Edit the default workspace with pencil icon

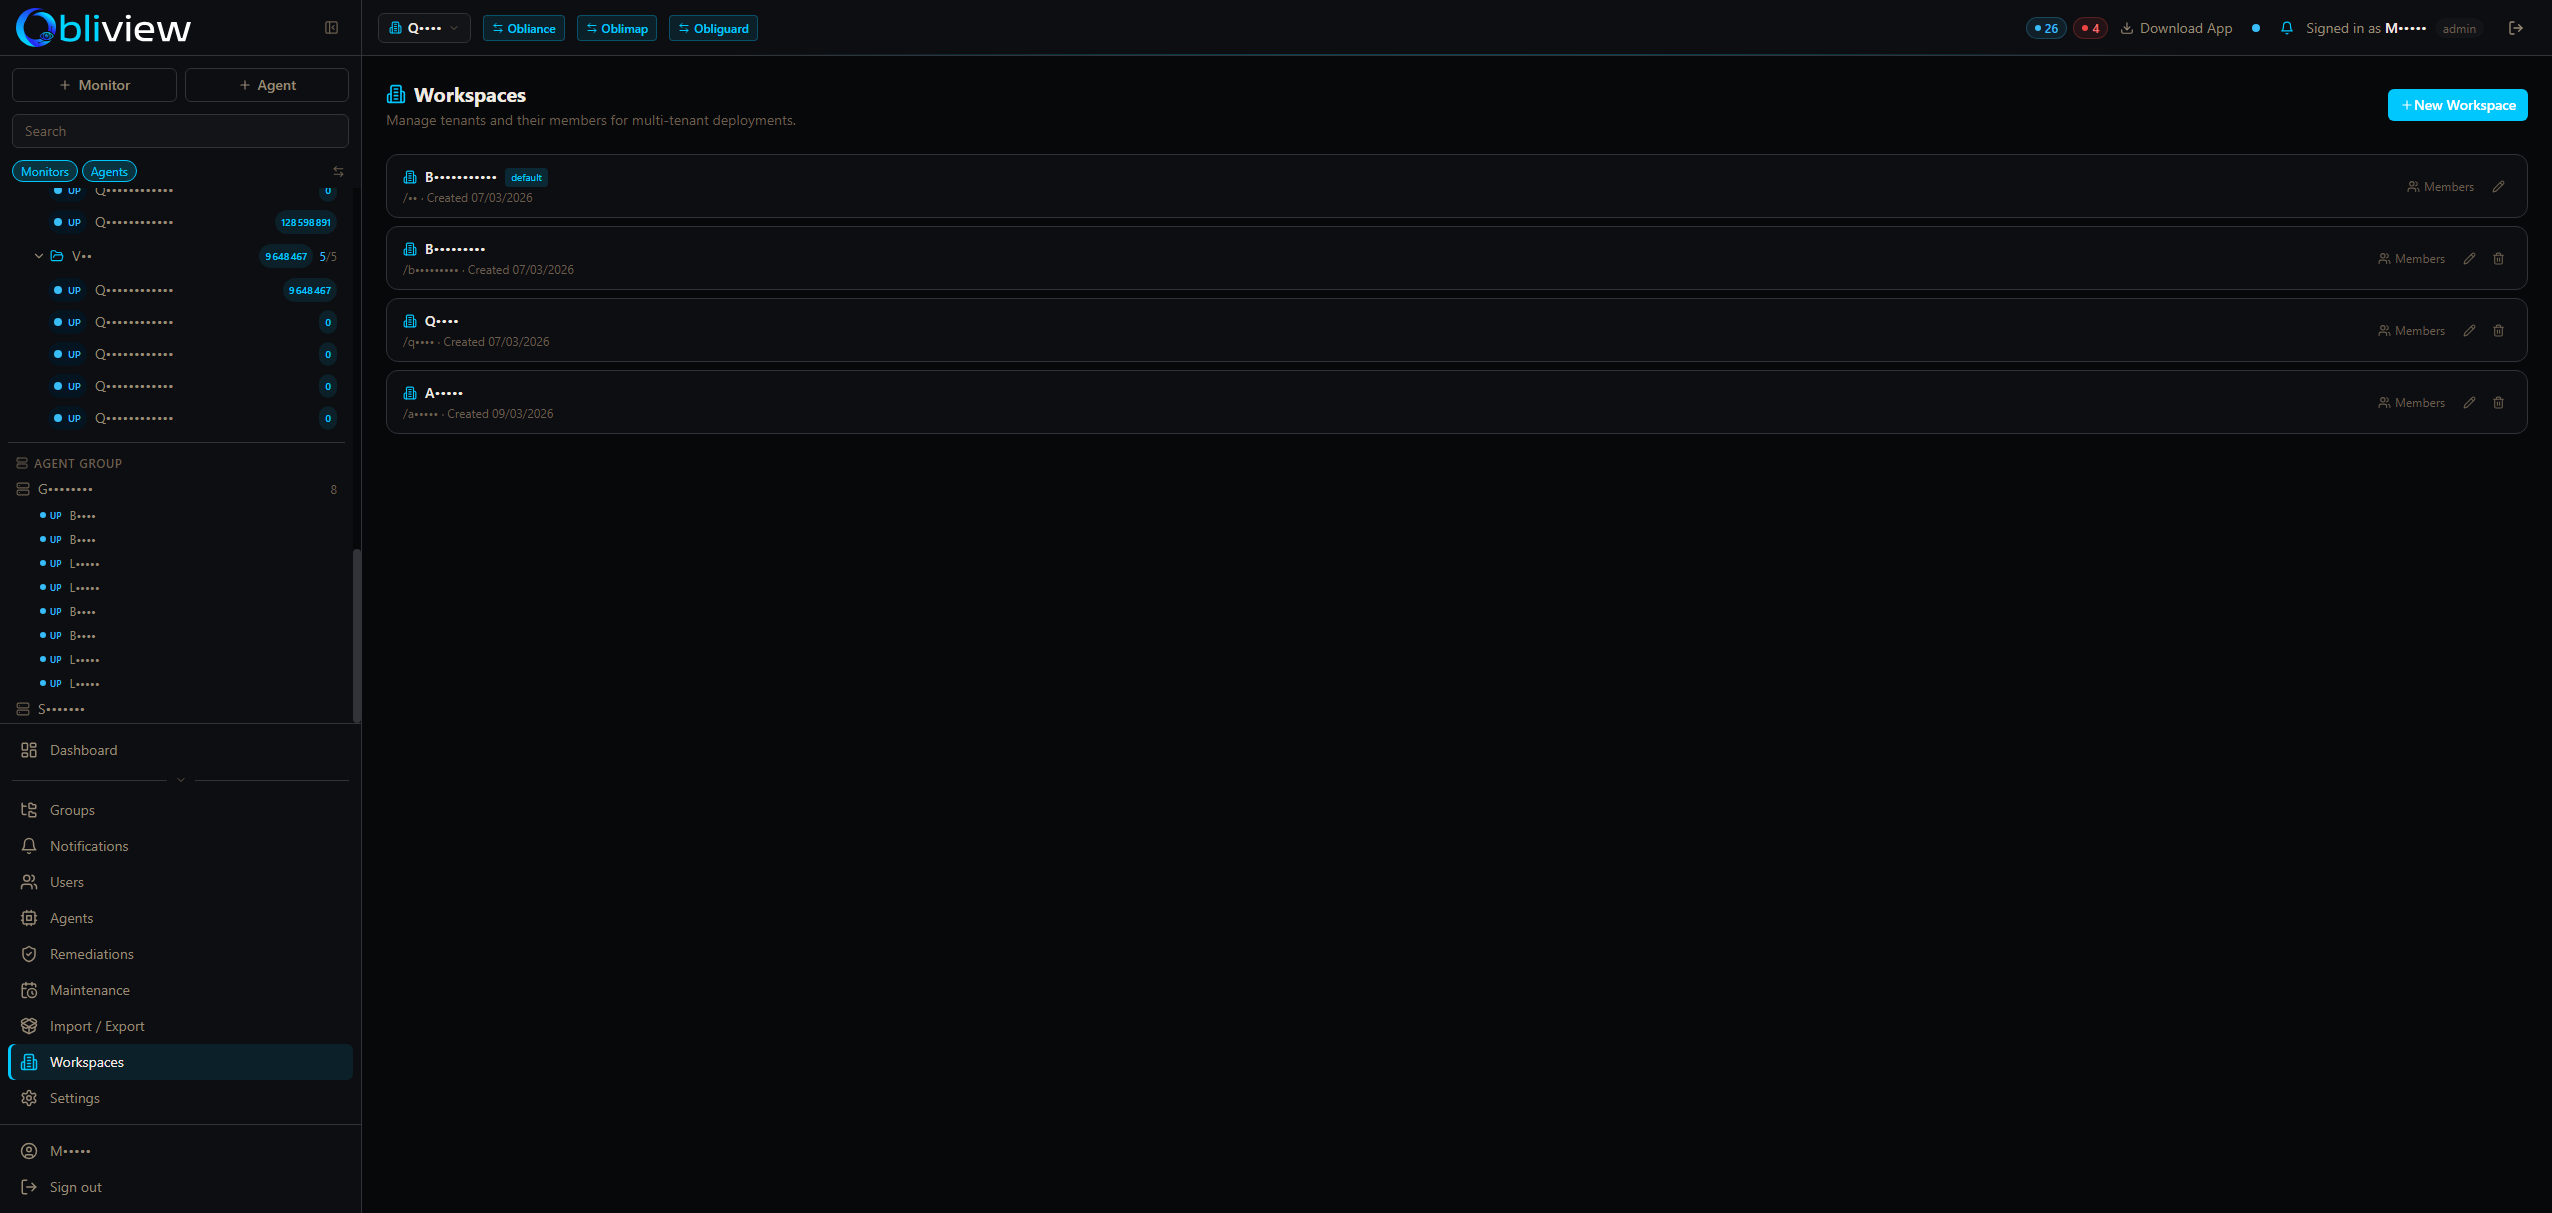pos(2498,187)
